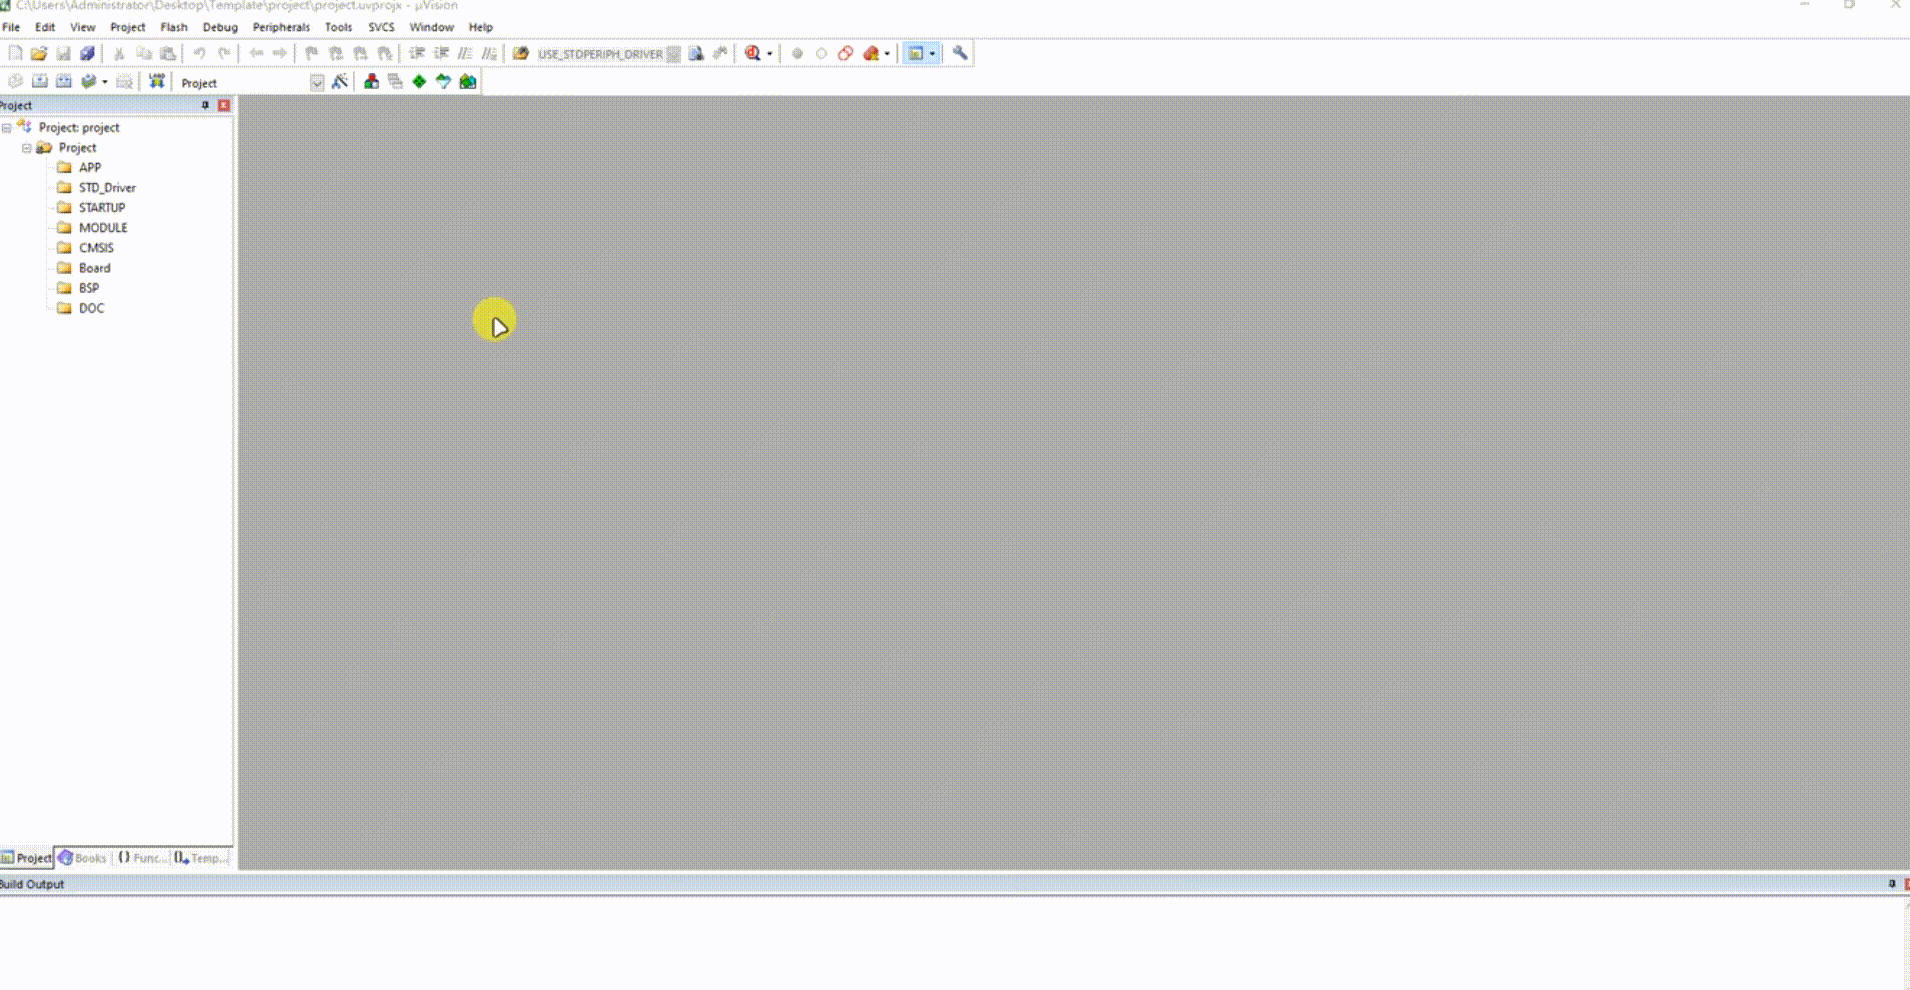Click the Undo arrow icon
The height and width of the screenshot is (990, 1910).
[x=199, y=53]
